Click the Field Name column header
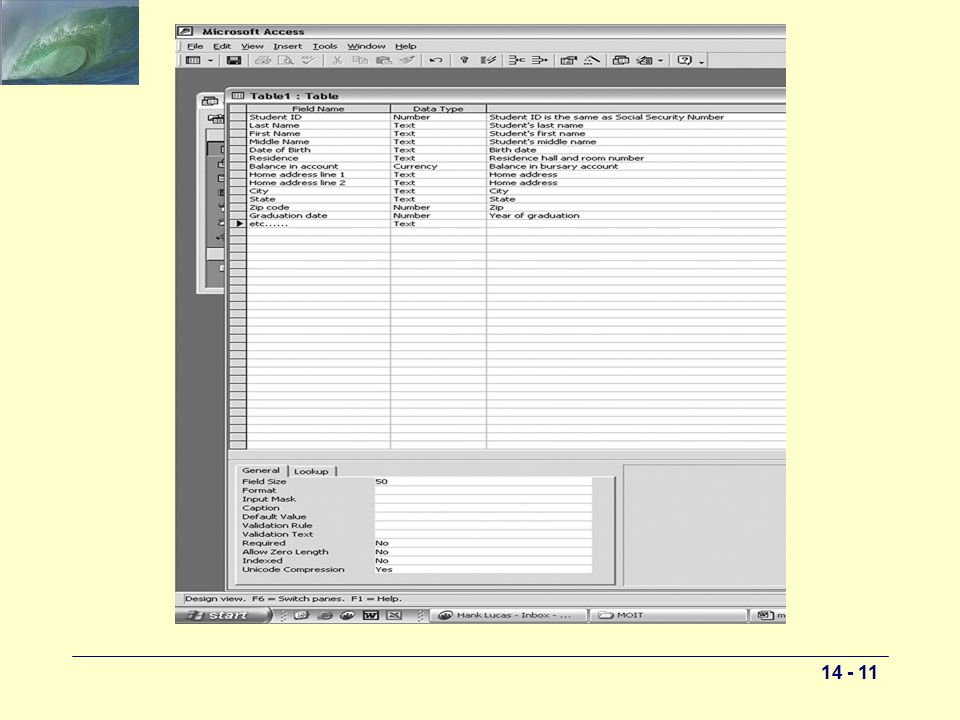 pos(318,108)
